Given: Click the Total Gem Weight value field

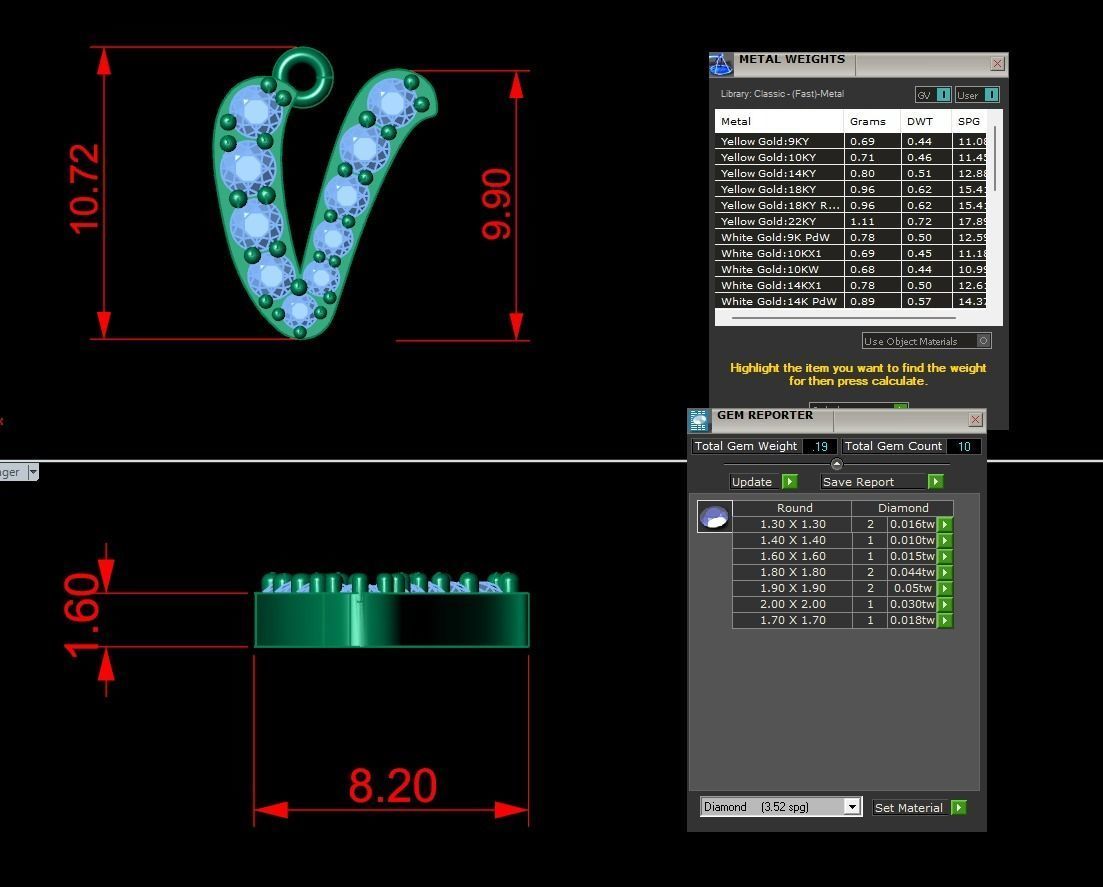Looking at the screenshot, I should point(820,447).
